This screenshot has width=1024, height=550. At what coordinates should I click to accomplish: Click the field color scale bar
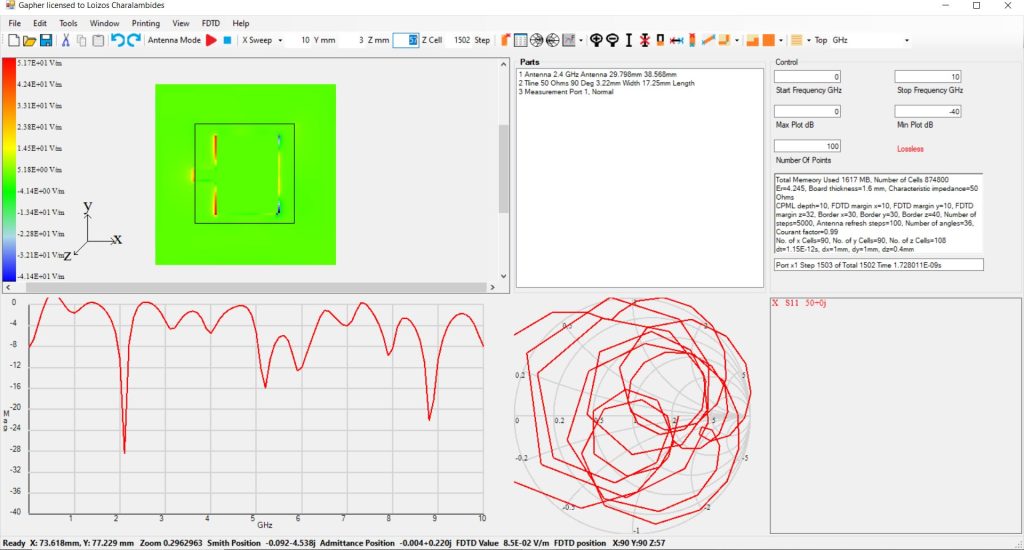(x=8, y=170)
